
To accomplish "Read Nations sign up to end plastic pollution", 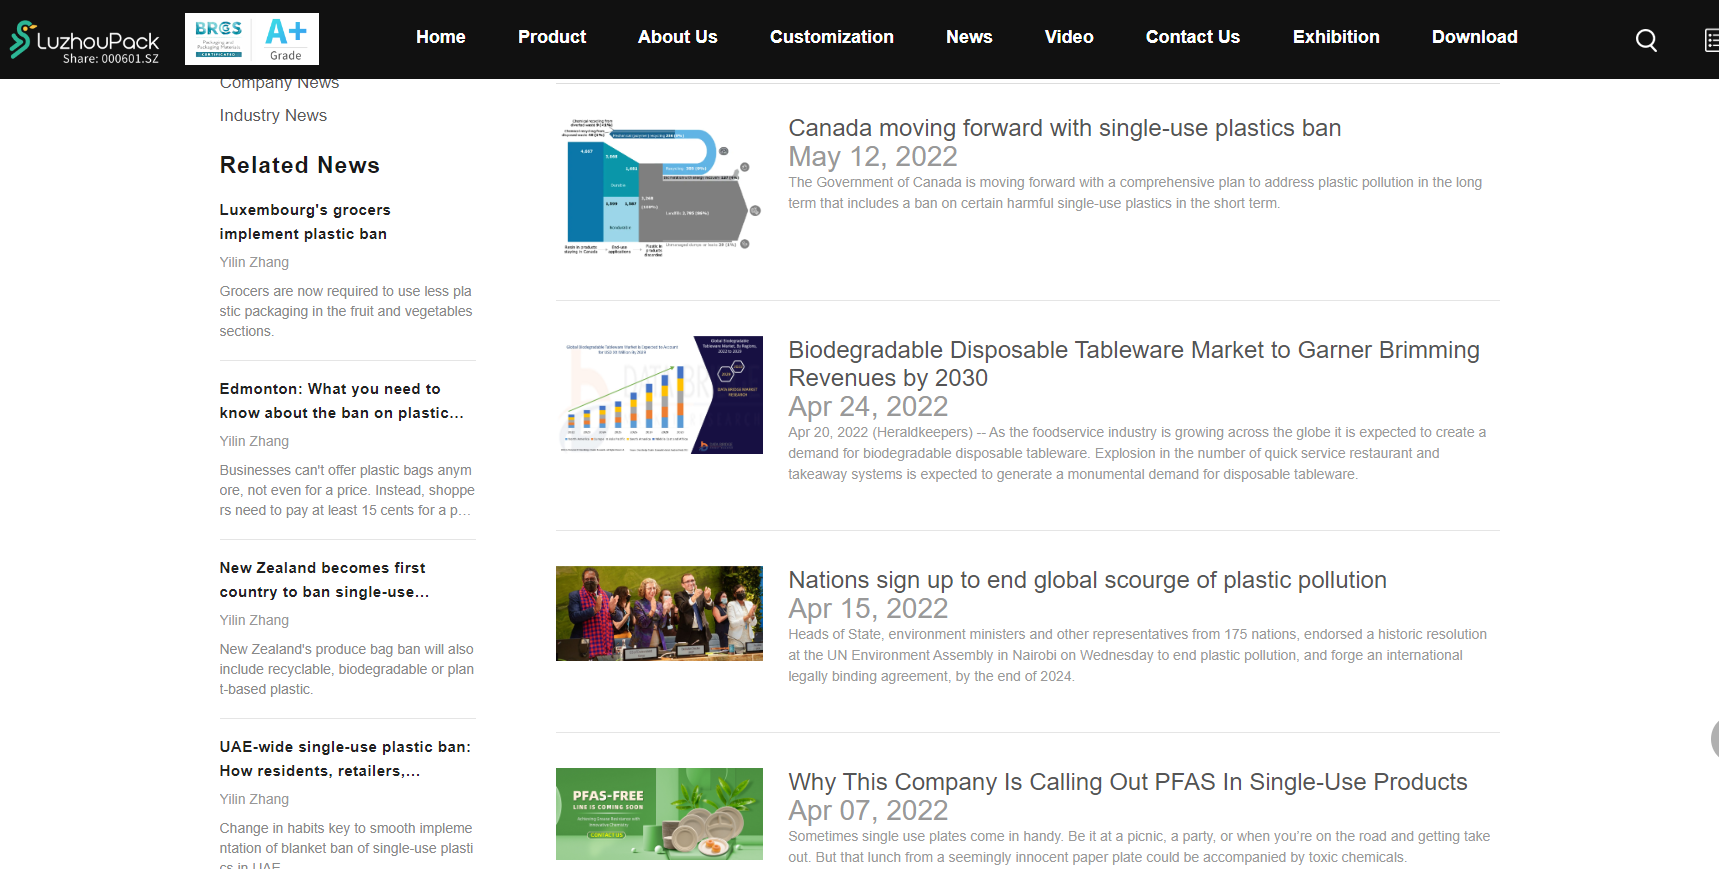I will point(1087,580).
